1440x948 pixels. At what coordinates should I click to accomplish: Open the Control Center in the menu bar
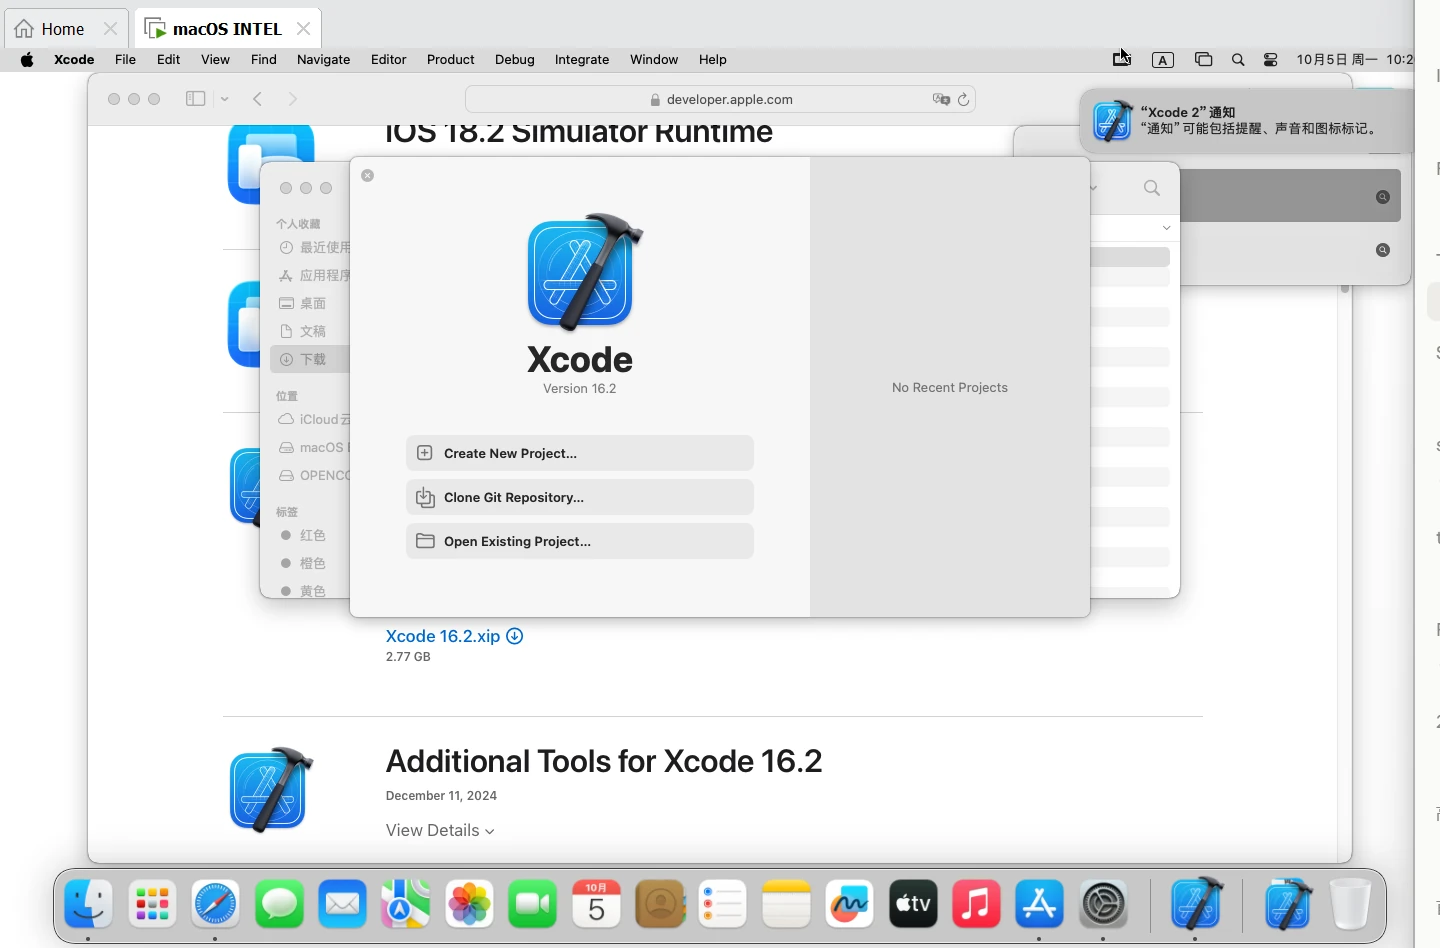1271,60
